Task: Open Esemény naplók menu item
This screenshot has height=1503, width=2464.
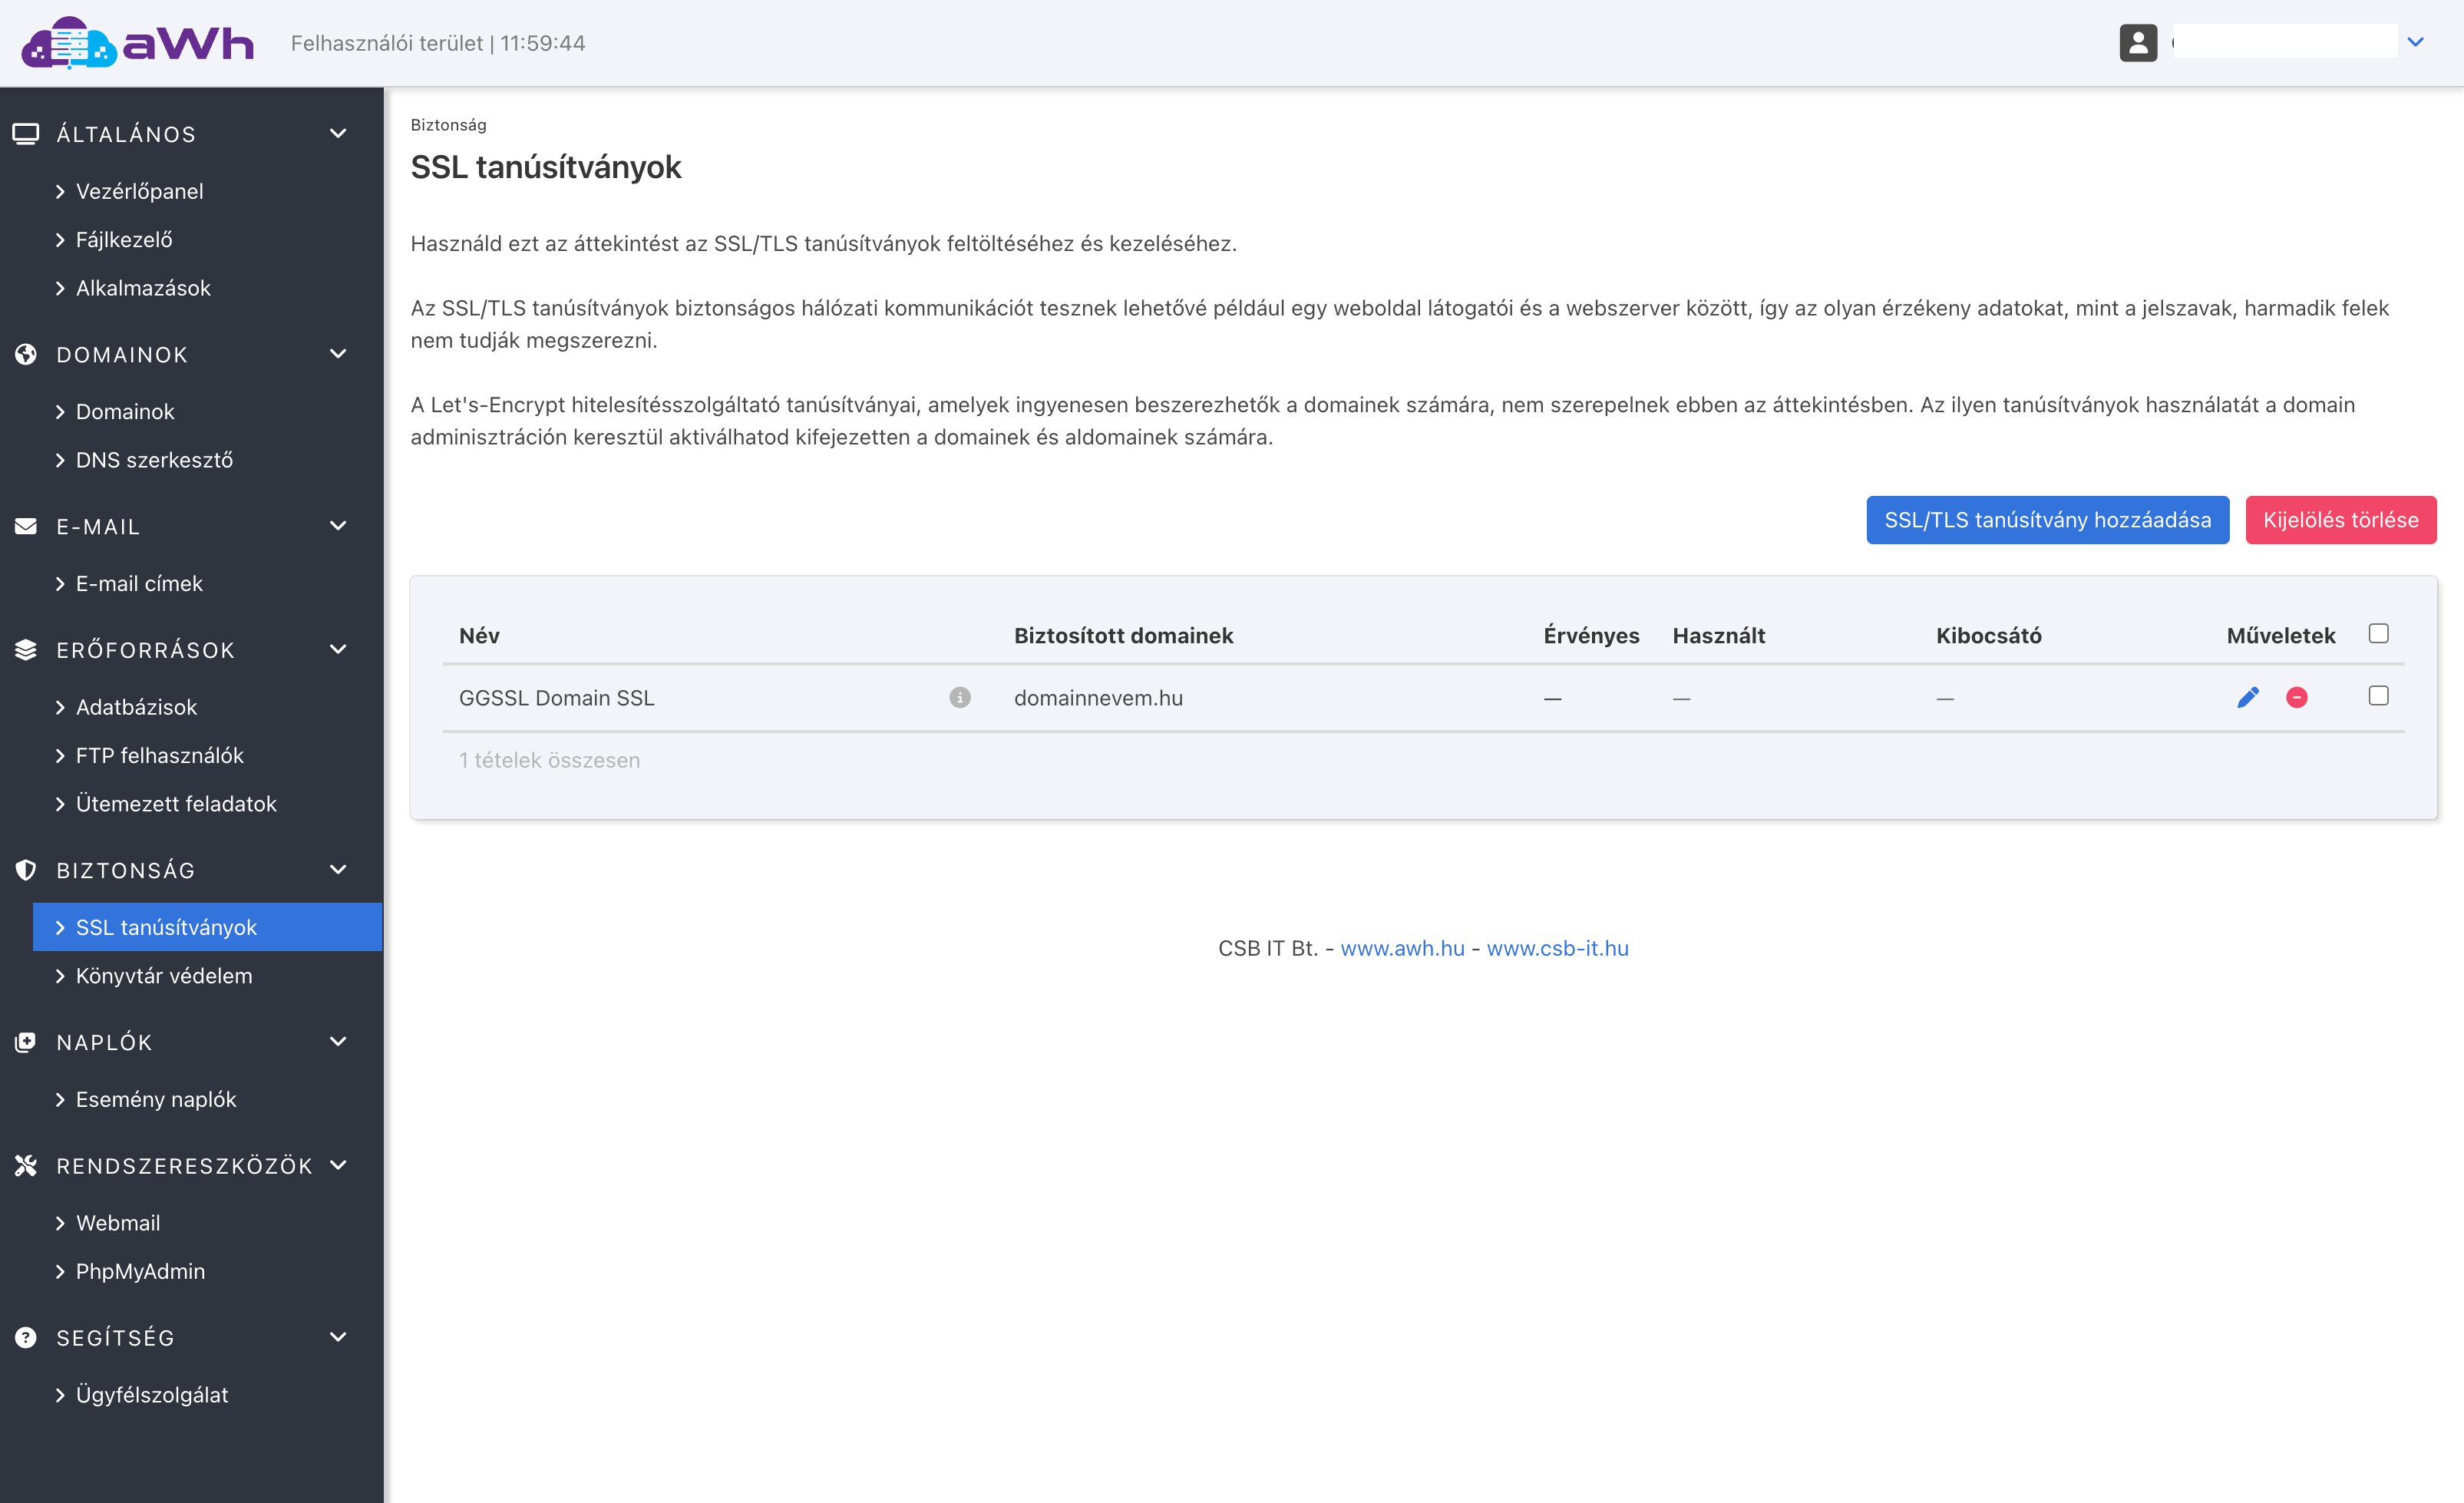Action: (156, 1099)
